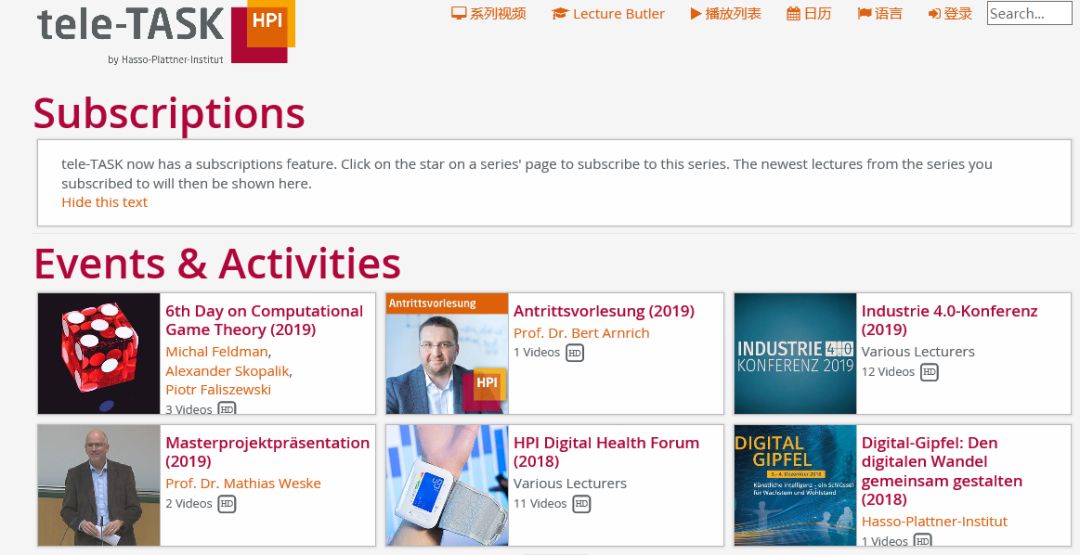Screen dimensions: 1080x555
Task: Click the HD badge next to 12 Videos
Action: 929,372
